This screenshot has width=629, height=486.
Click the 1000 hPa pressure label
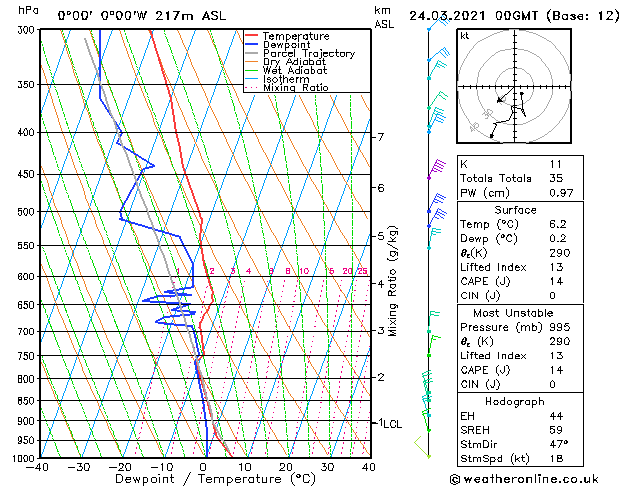coord(26,458)
